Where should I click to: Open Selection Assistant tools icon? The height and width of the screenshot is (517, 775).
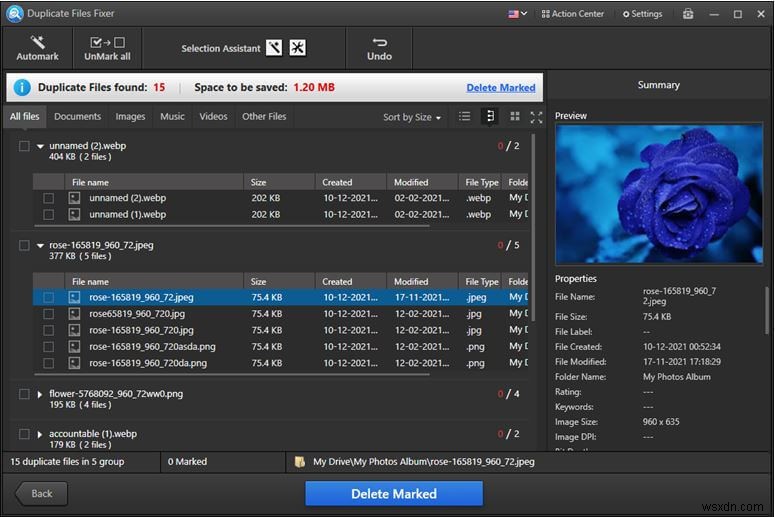298,48
